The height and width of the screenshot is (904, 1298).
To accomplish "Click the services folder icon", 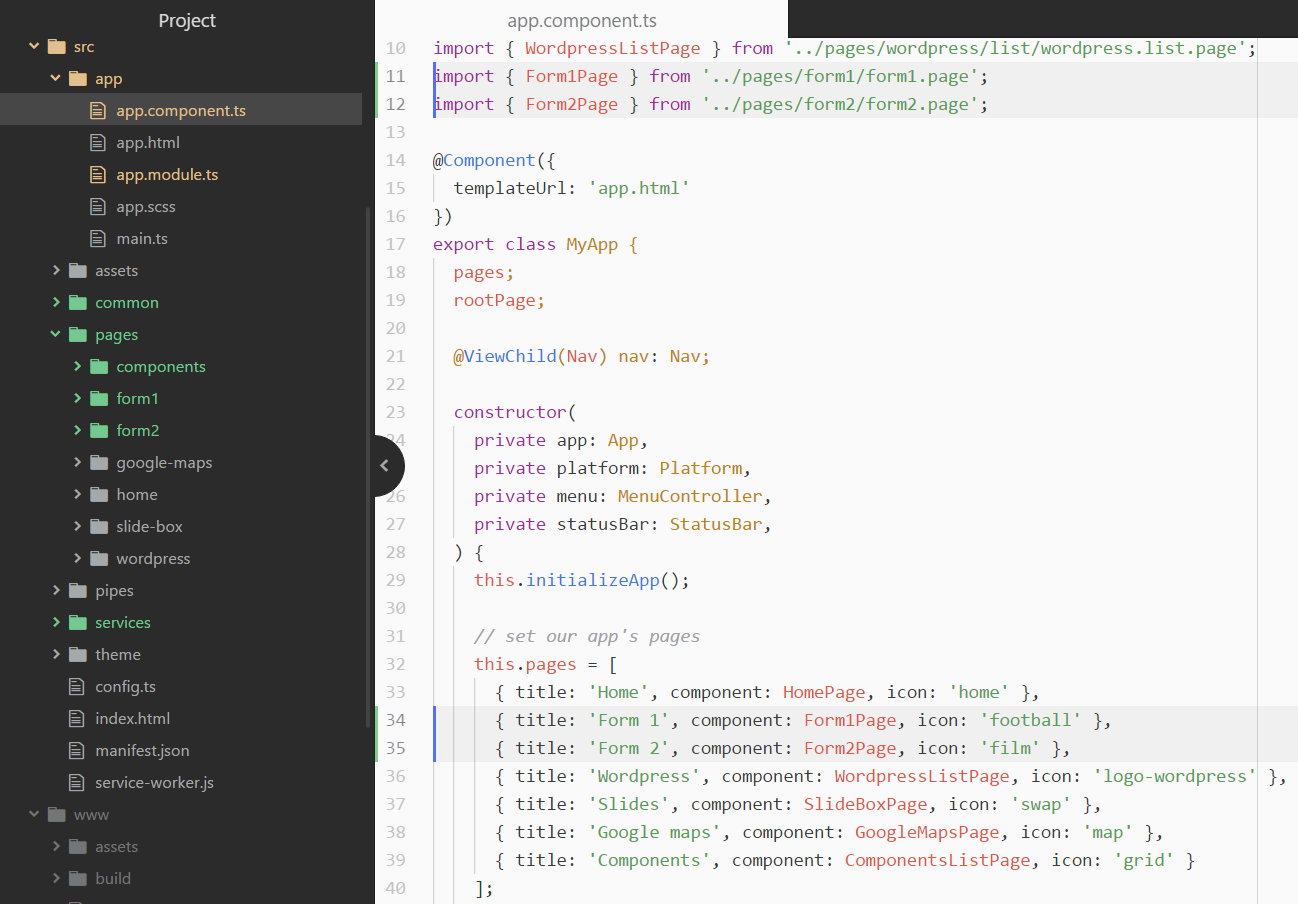I will pyautogui.click(x=78, y=622).
